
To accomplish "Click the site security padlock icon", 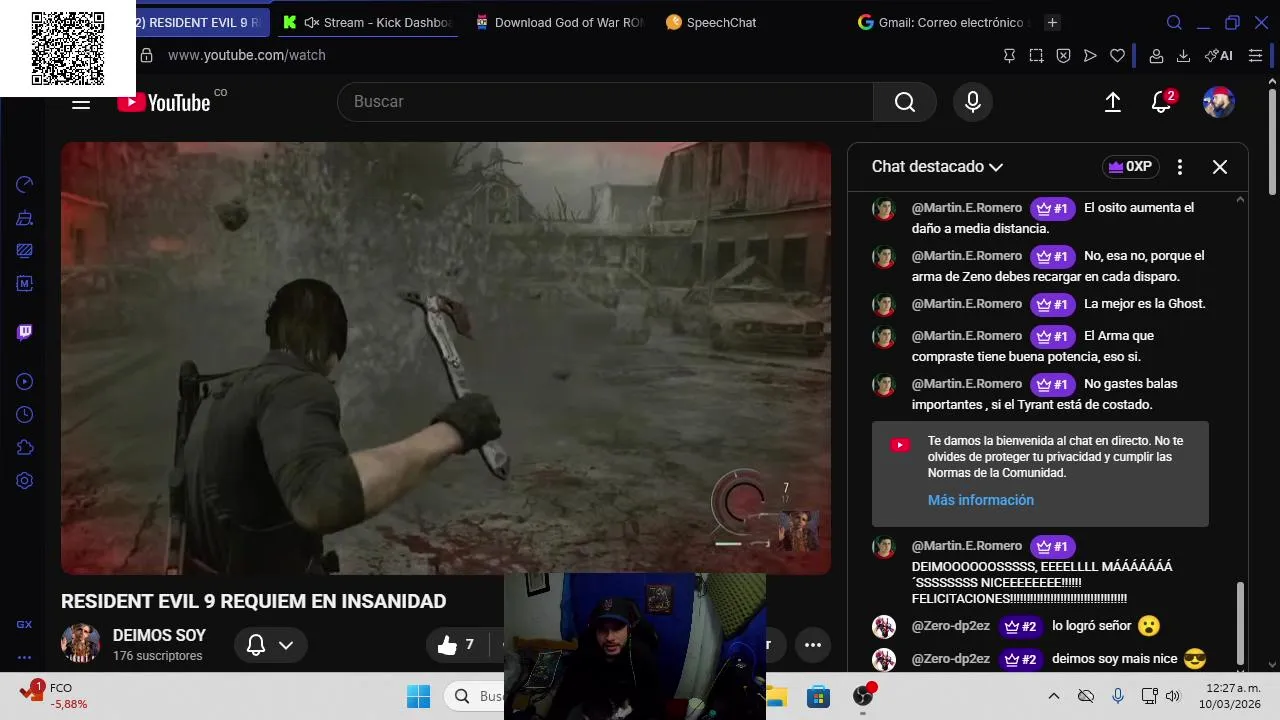I will (146, 55).
